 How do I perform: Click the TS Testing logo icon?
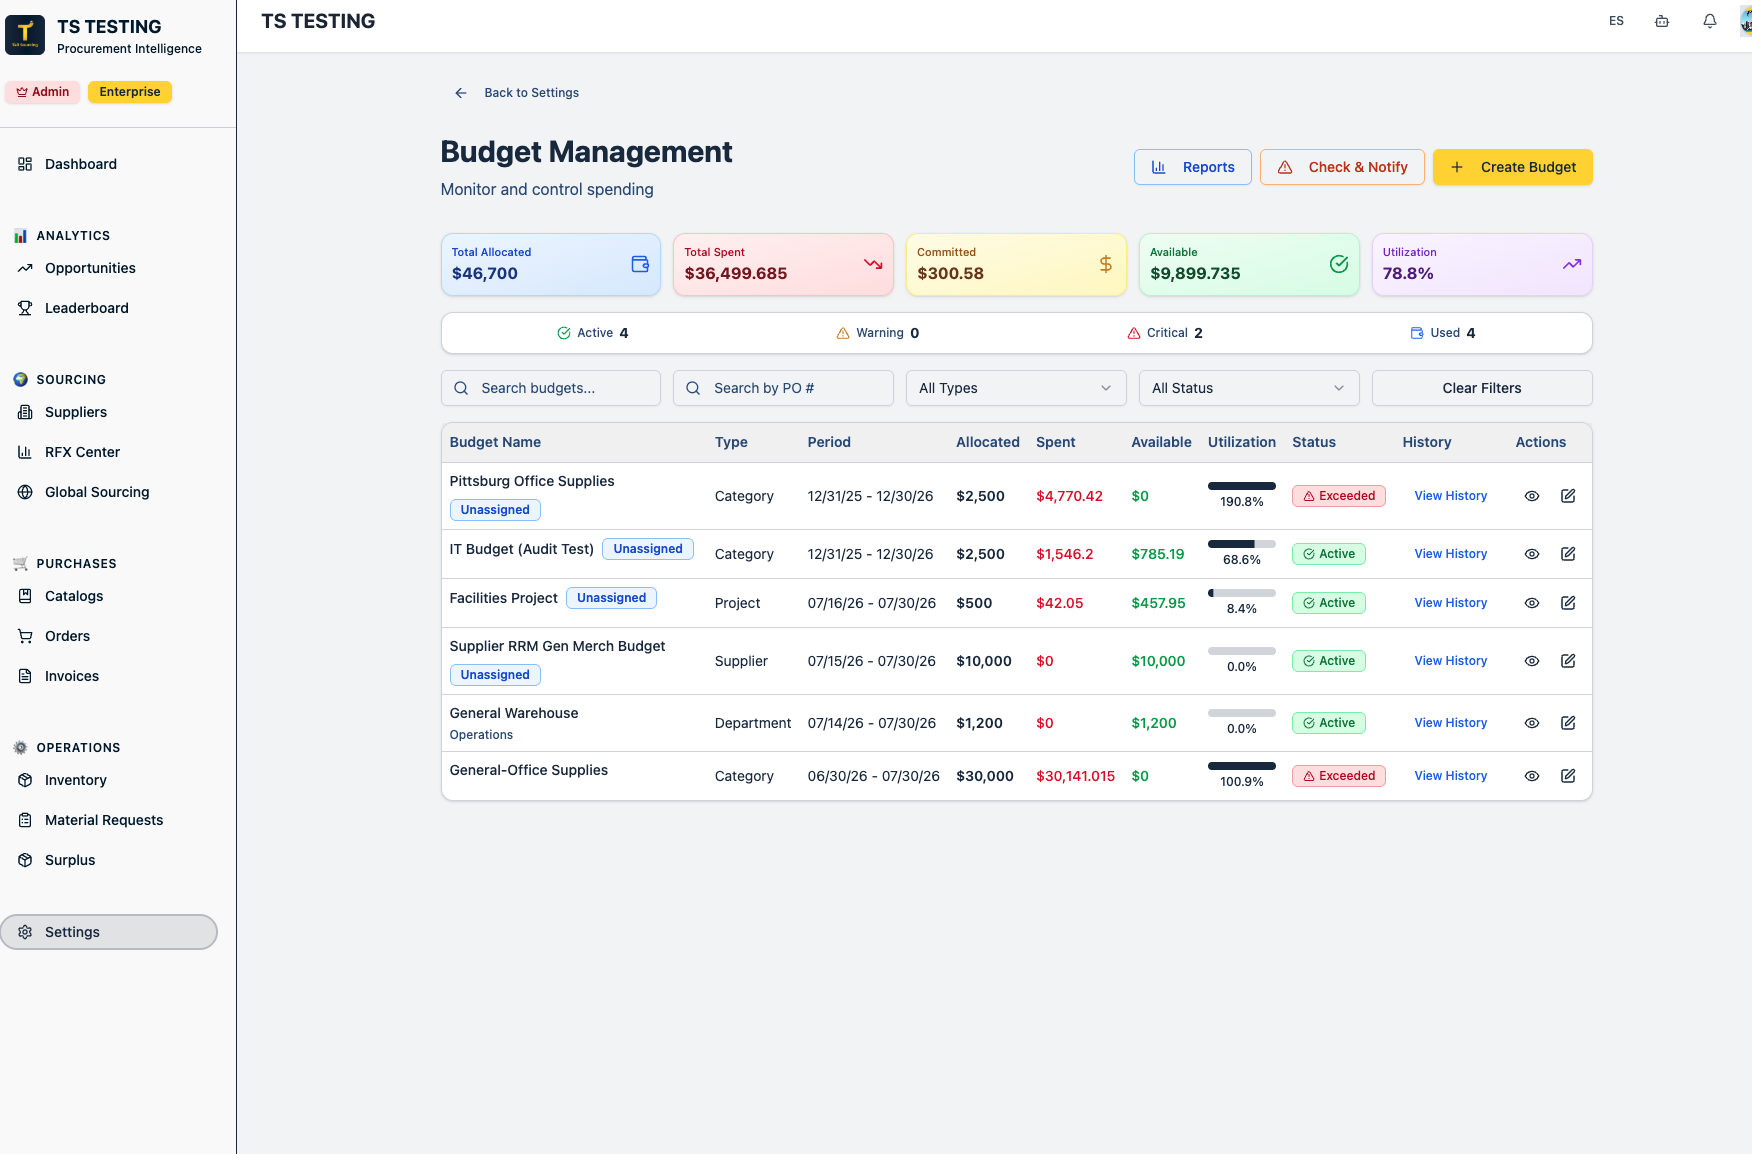click(x=25, y=35)
